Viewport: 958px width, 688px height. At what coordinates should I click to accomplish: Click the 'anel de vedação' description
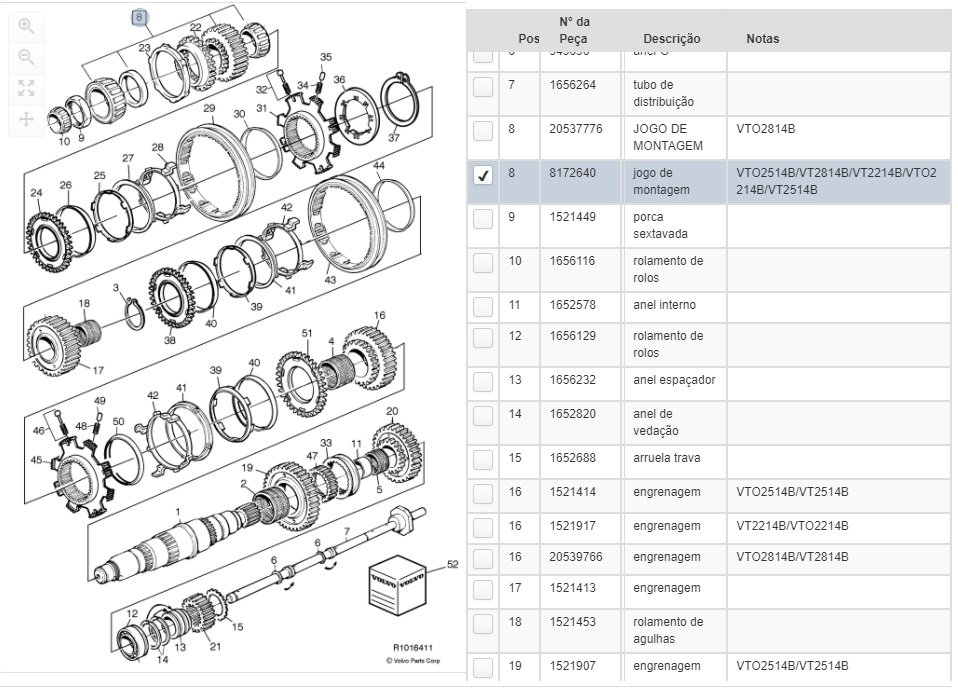(656, 422)
